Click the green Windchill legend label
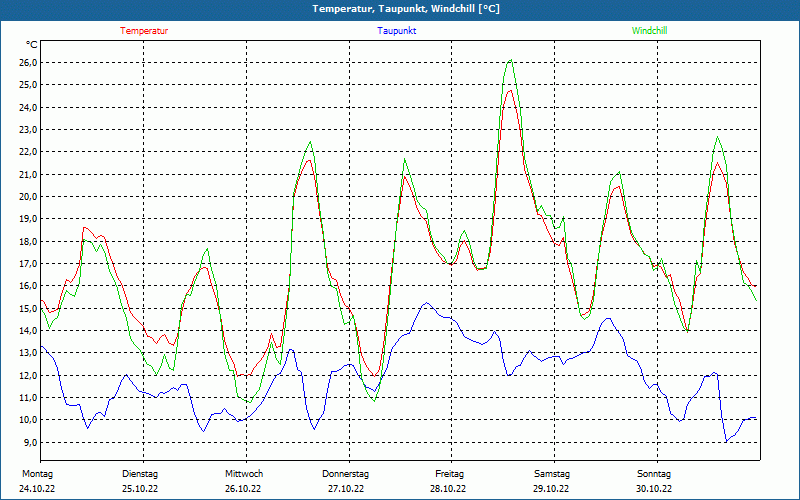 (649, 31)
